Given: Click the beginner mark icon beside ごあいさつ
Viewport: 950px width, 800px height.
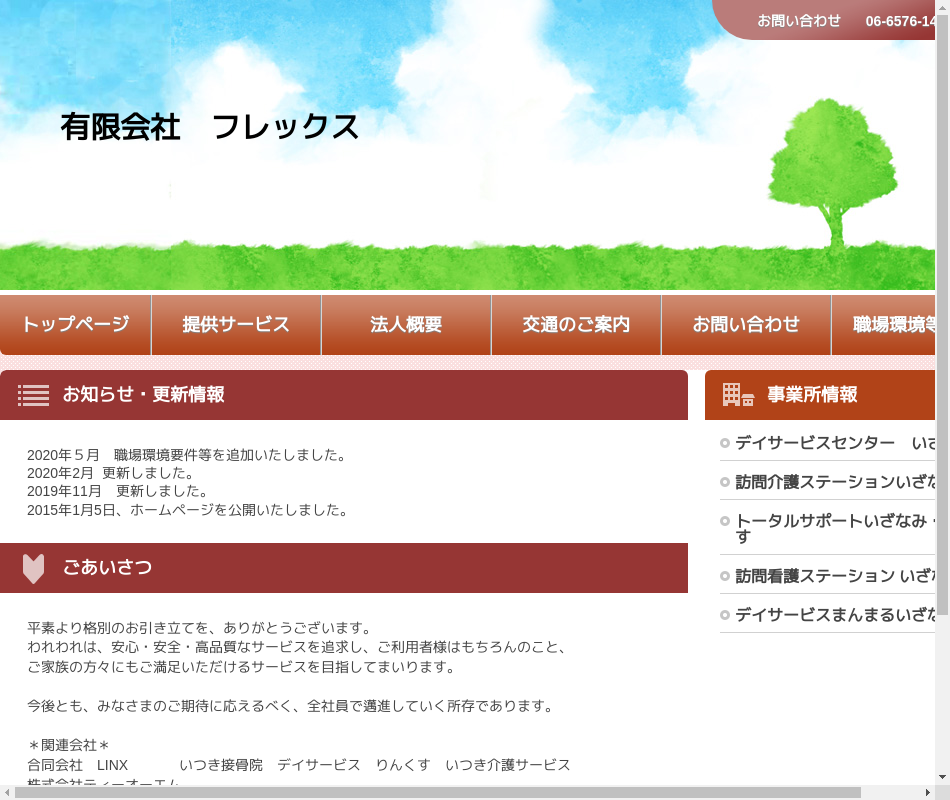Looking at the screenshot, I should pos(33,568).
